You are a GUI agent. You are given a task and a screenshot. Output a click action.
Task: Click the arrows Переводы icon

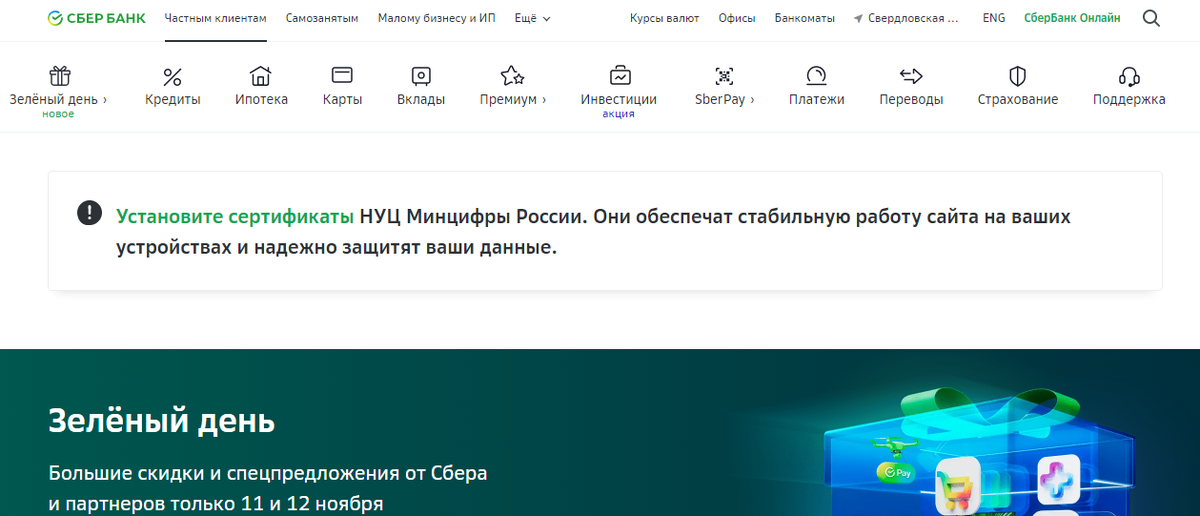coord(911,75)
